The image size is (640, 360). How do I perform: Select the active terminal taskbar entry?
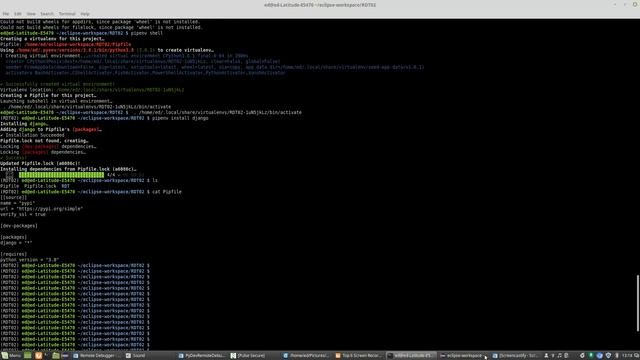pyautogui.click(x=411, y=356)
